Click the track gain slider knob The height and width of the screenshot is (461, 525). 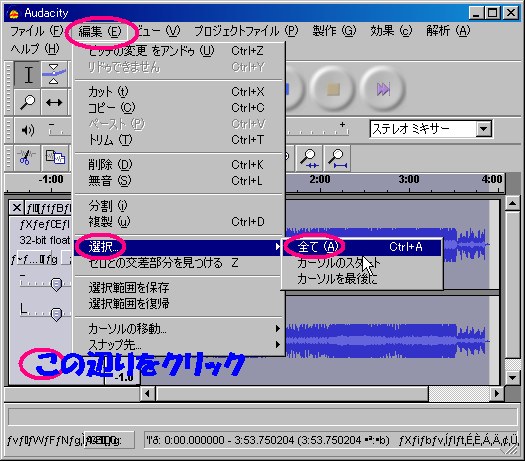(56, 284)
